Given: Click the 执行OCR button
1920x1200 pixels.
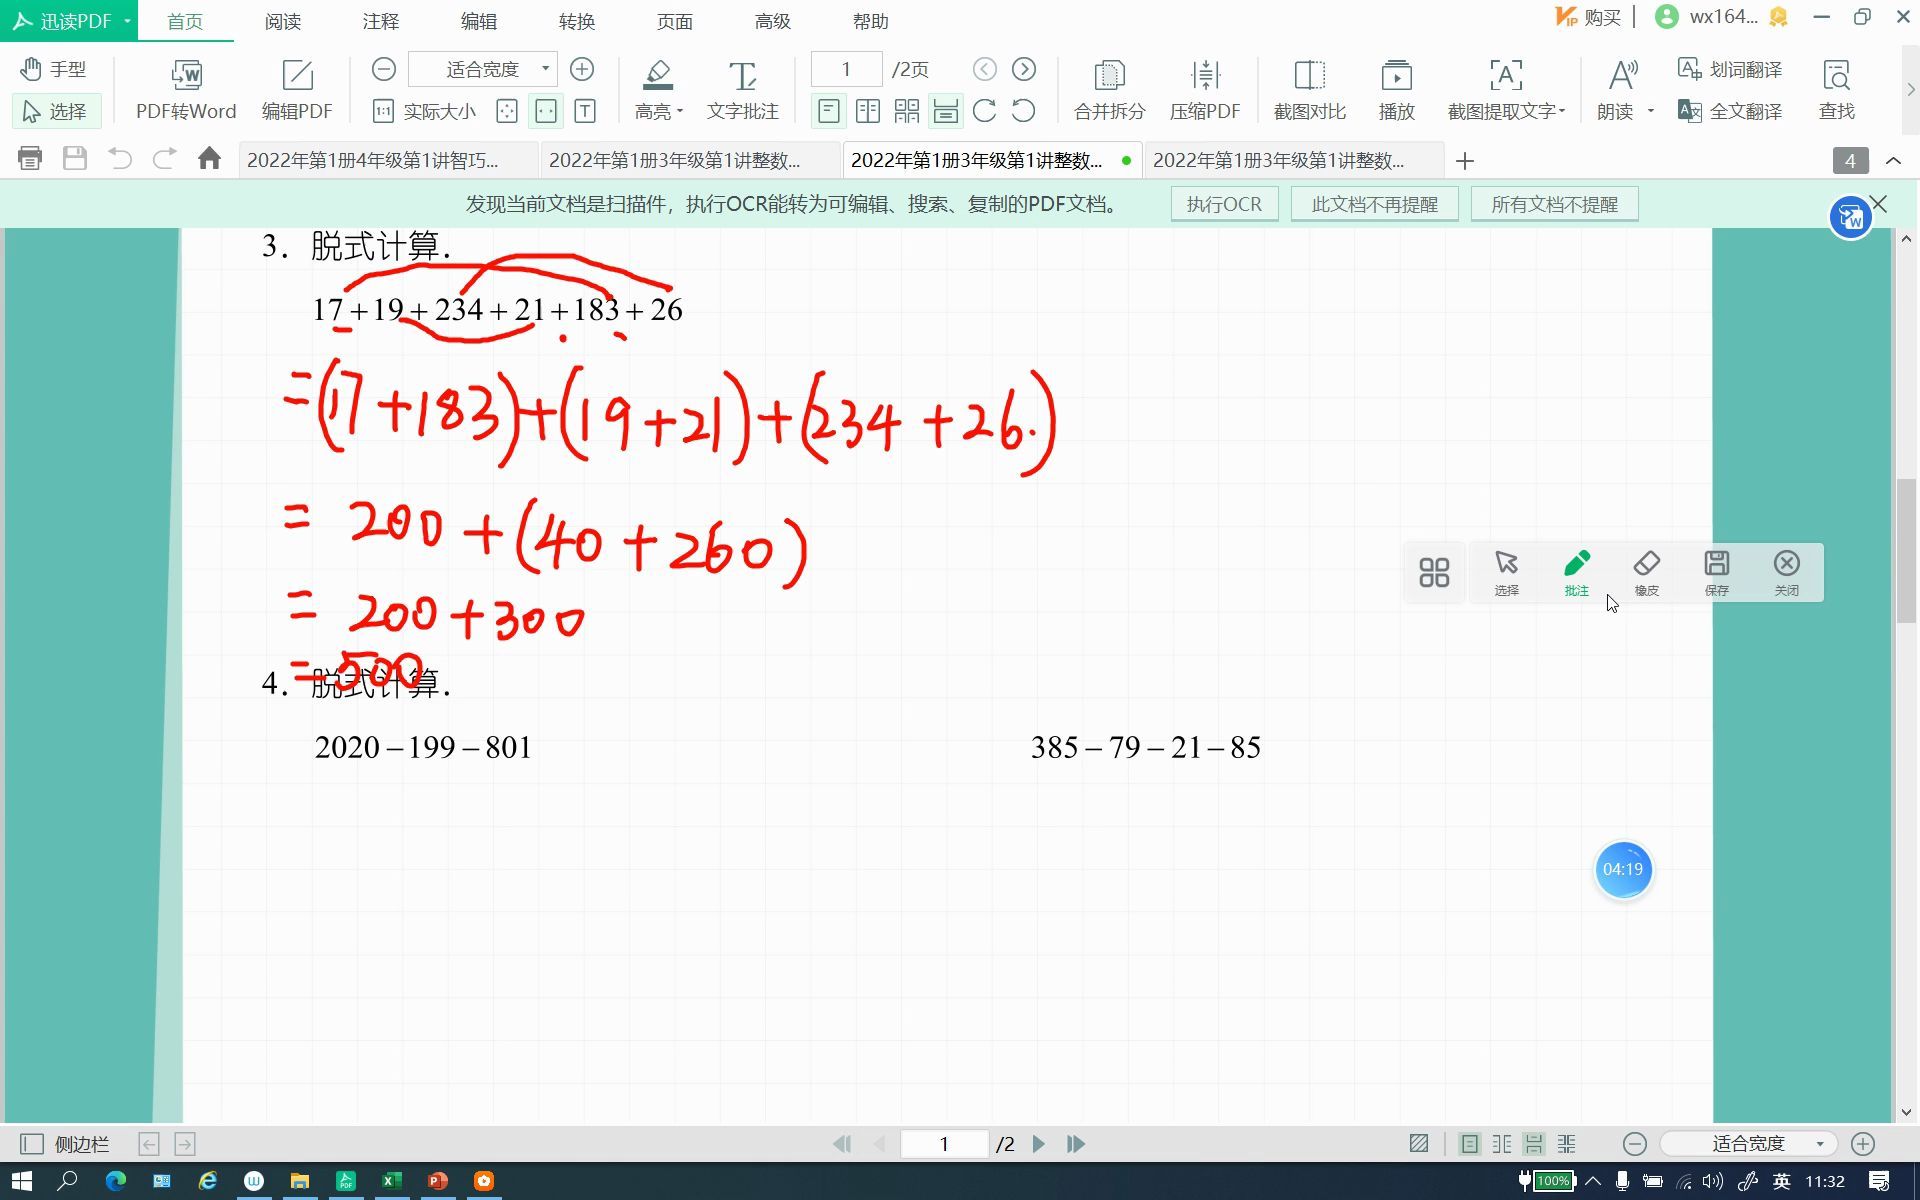Looking at the screenshot, I should [1224, 204].
